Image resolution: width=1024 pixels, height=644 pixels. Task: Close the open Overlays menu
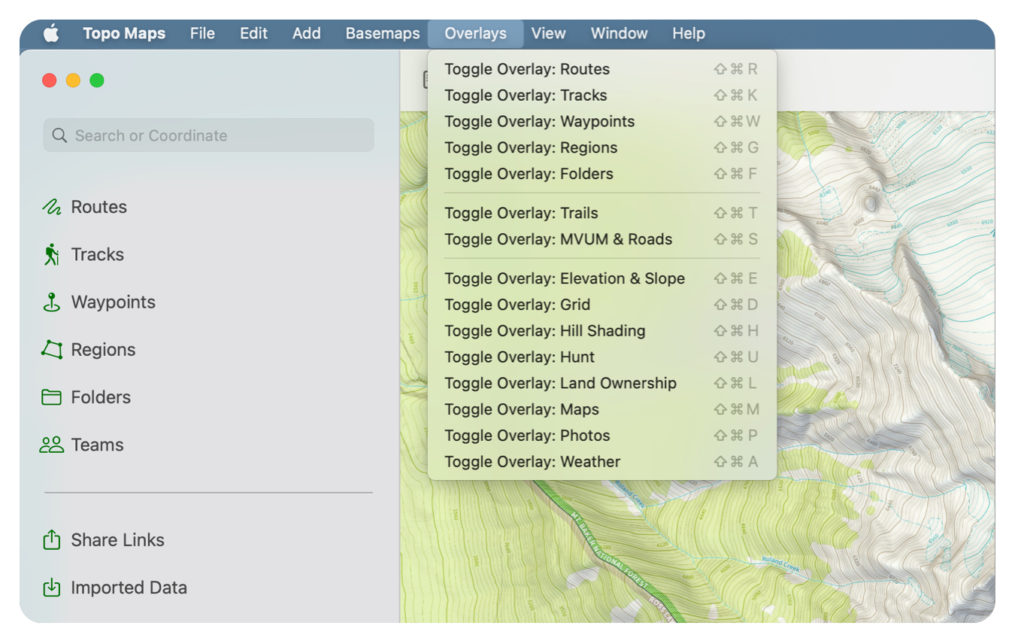click(x=475, y=33)
